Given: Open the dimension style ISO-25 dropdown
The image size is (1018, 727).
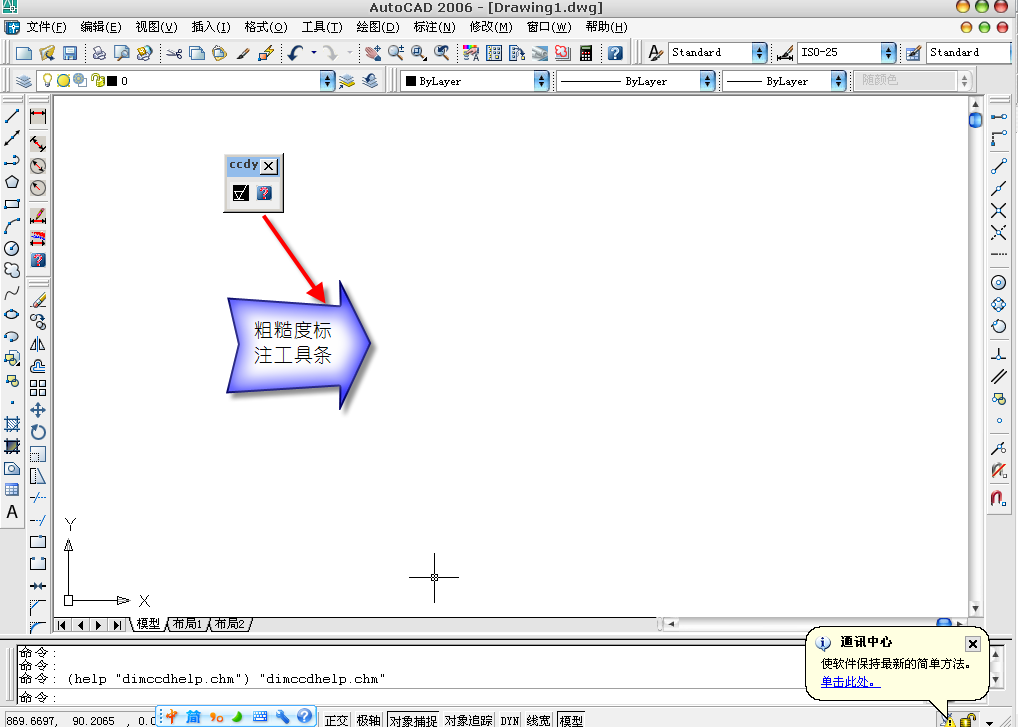Looking at the screenshot, I should tap(888, 53).
